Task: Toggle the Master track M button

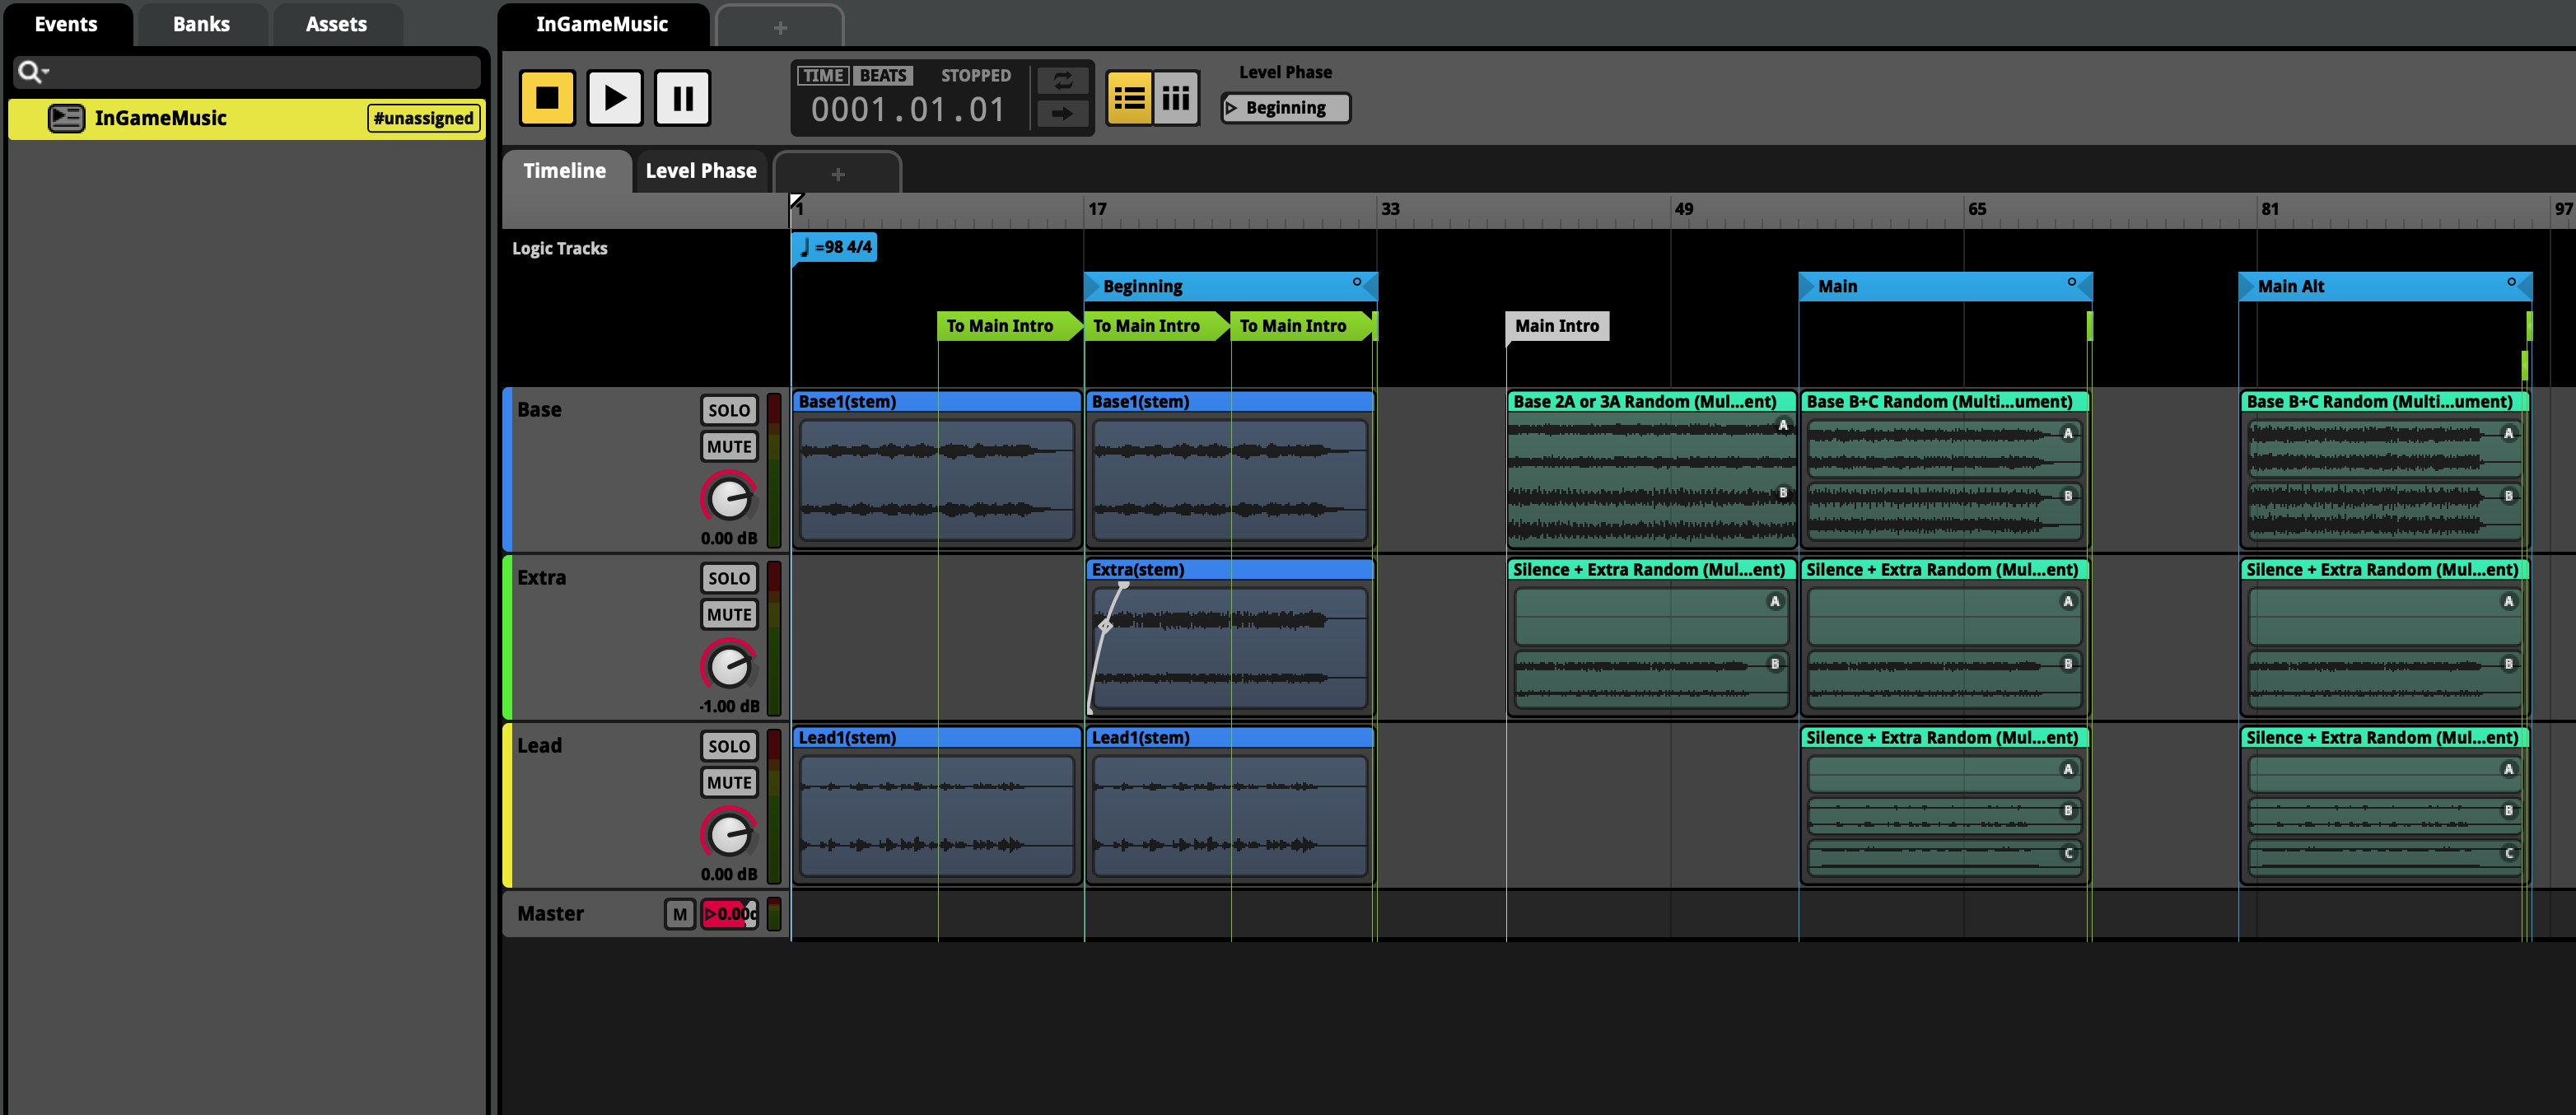Action: pyautogui.click(x=680, y=914)
